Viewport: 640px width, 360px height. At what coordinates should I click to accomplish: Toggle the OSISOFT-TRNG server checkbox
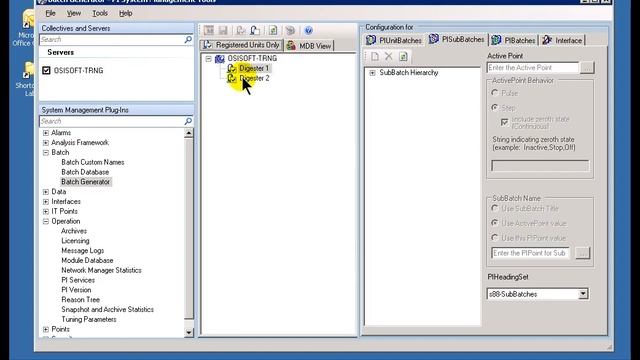[x=46, y=70]
